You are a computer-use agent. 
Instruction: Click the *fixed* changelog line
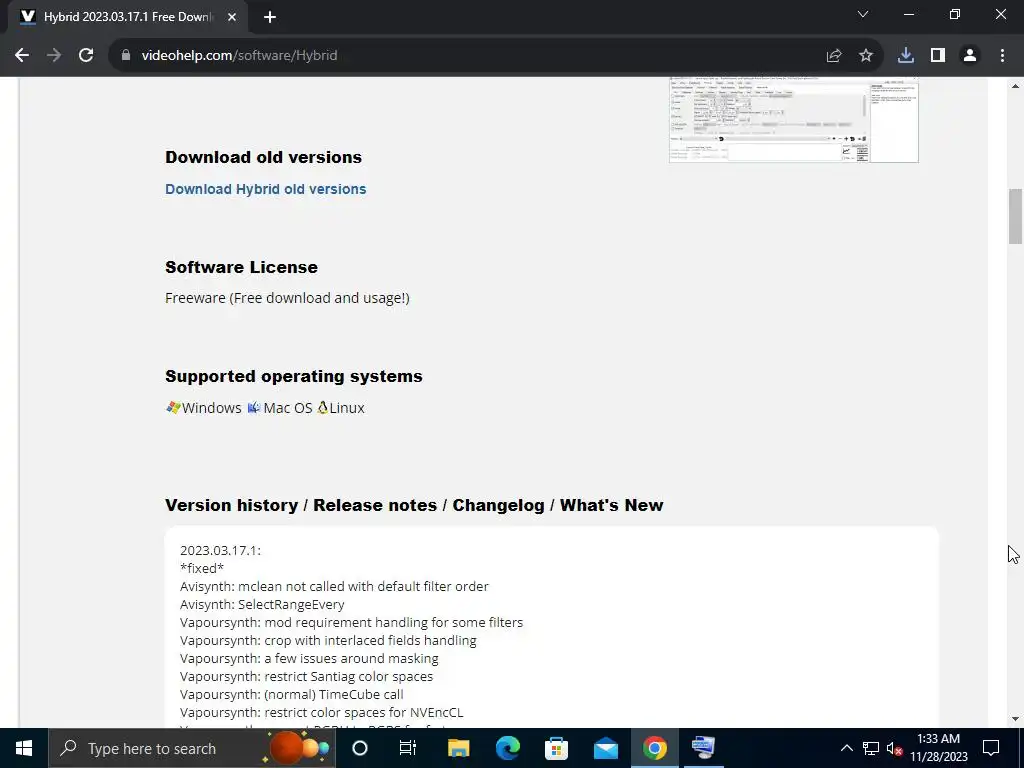pyautogui.click(x=202, y=568)
